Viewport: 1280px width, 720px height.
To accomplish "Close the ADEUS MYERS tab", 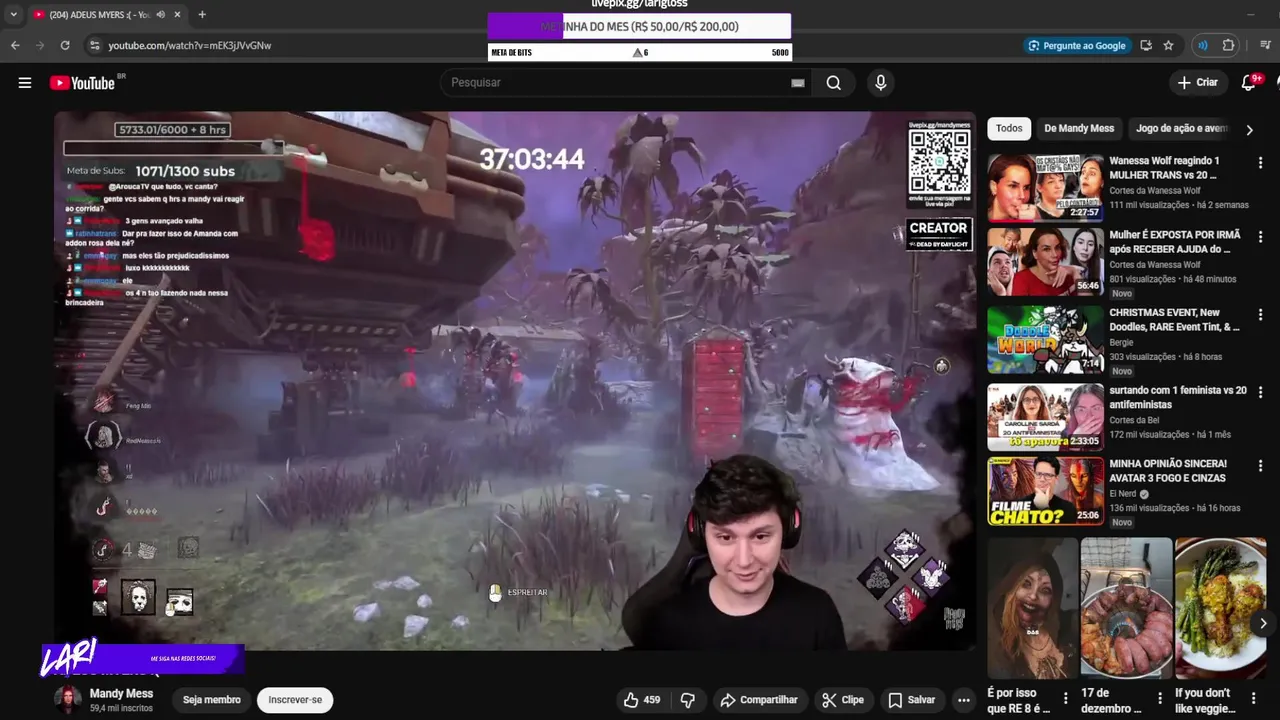I will point(177,15).
